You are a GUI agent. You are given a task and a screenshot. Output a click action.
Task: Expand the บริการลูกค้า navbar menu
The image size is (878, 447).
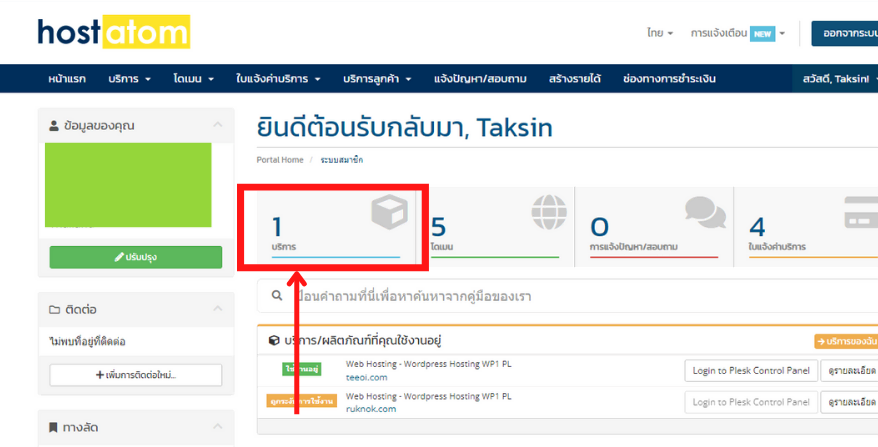coord(377,79)
